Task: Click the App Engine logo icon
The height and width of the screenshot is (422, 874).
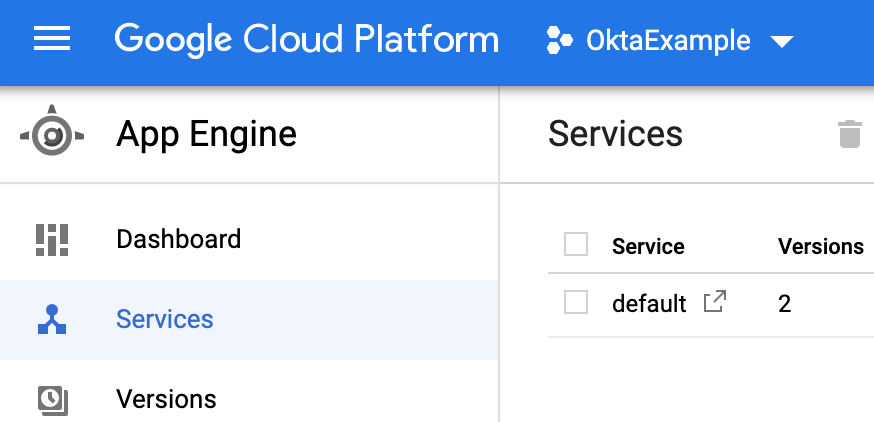Action: [52, 133]
